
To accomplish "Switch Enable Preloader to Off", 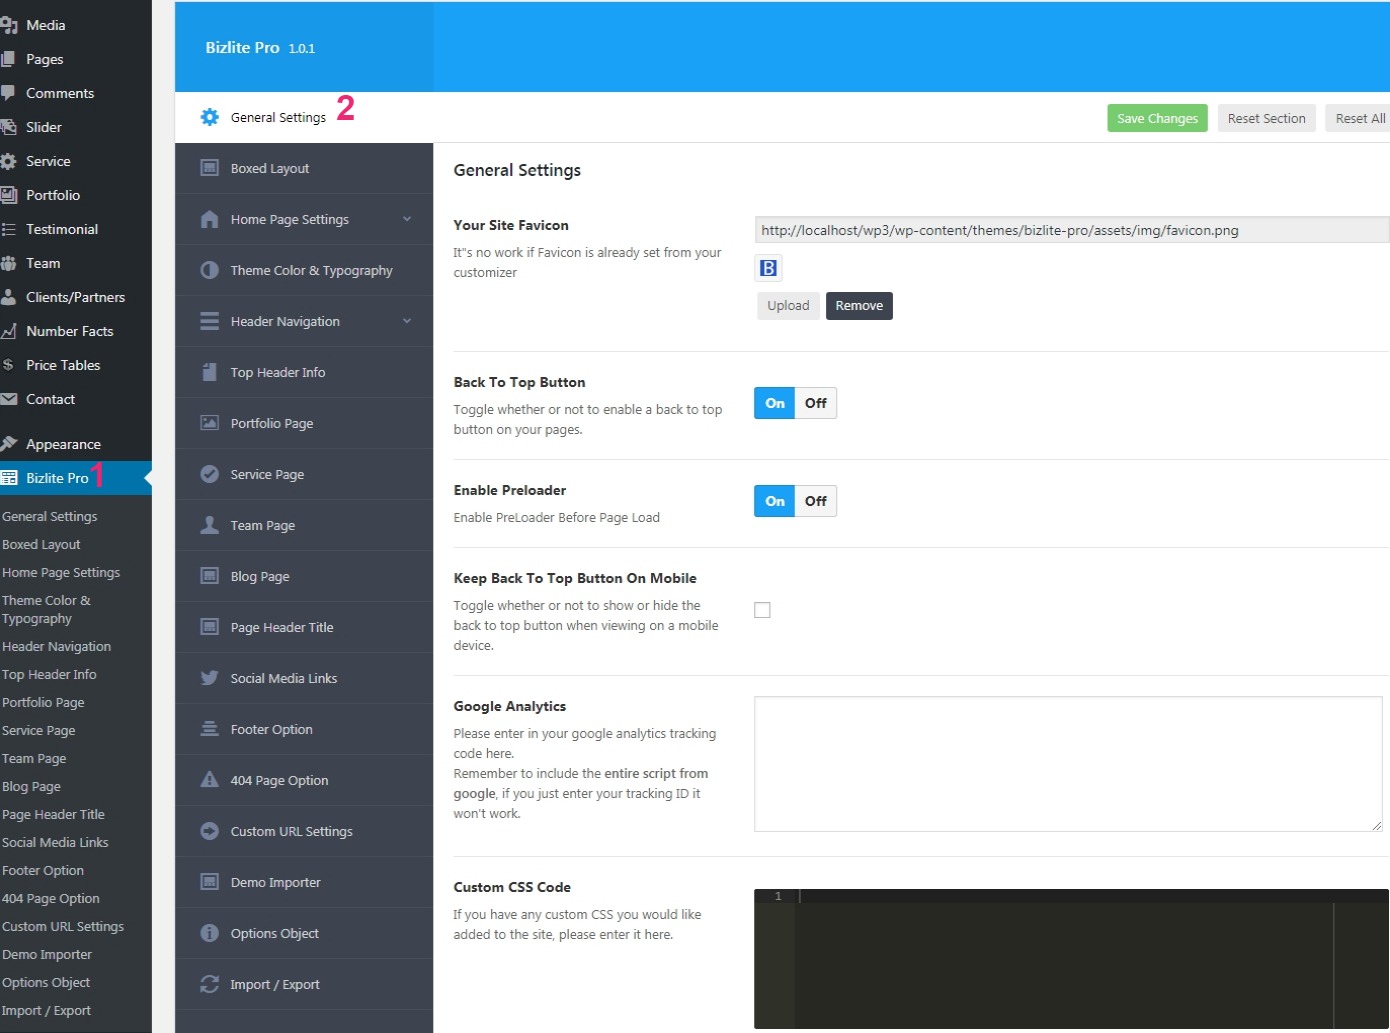I will click(x=816, y=501).
